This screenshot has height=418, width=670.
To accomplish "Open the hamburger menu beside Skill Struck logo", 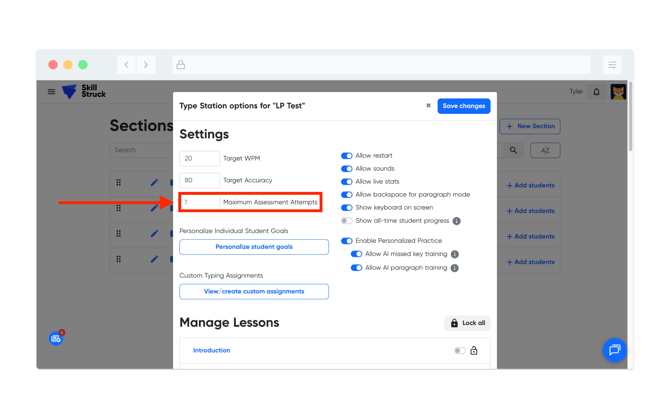I will point(52,92).
